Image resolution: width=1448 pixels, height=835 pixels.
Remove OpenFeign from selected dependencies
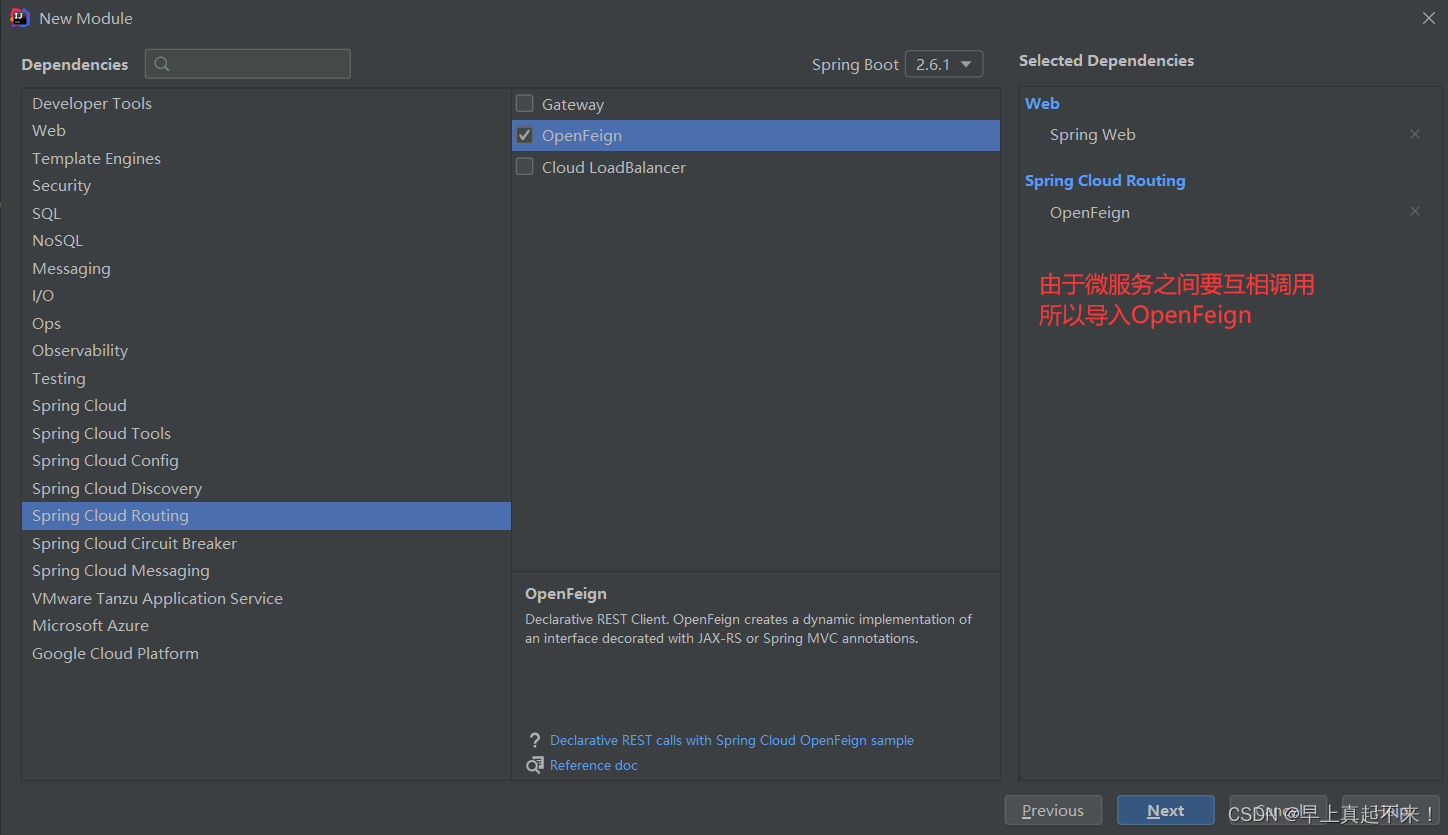(1414, 211)
